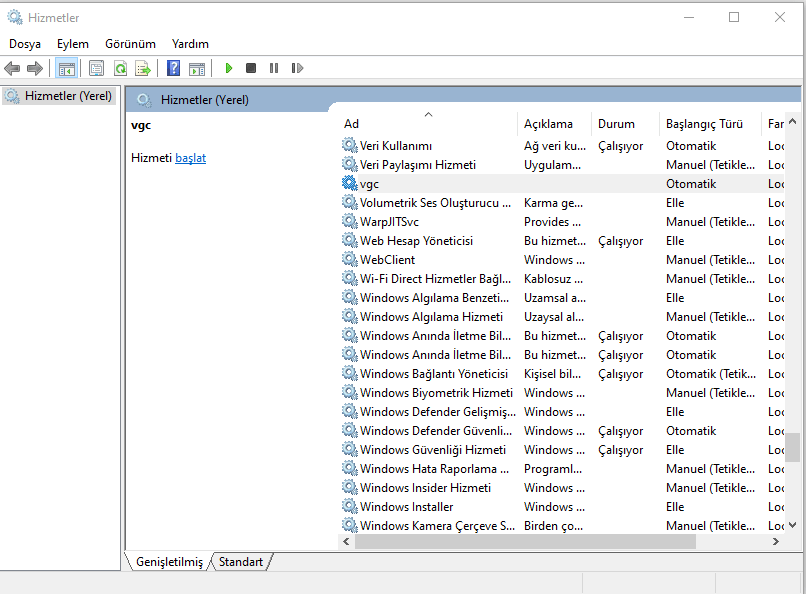The height and width of the screenshot is (594, 806).
Task: Sort by the Açıklama column header
Action: 554,123
